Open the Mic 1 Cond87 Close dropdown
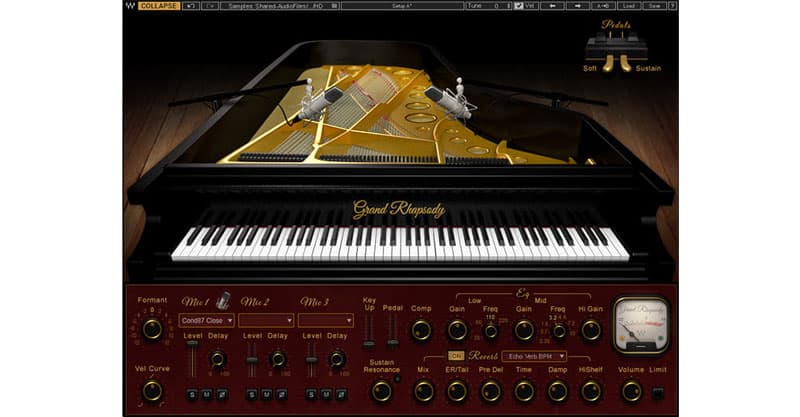This screenshot has width=800, height=417. click(207, 321)
